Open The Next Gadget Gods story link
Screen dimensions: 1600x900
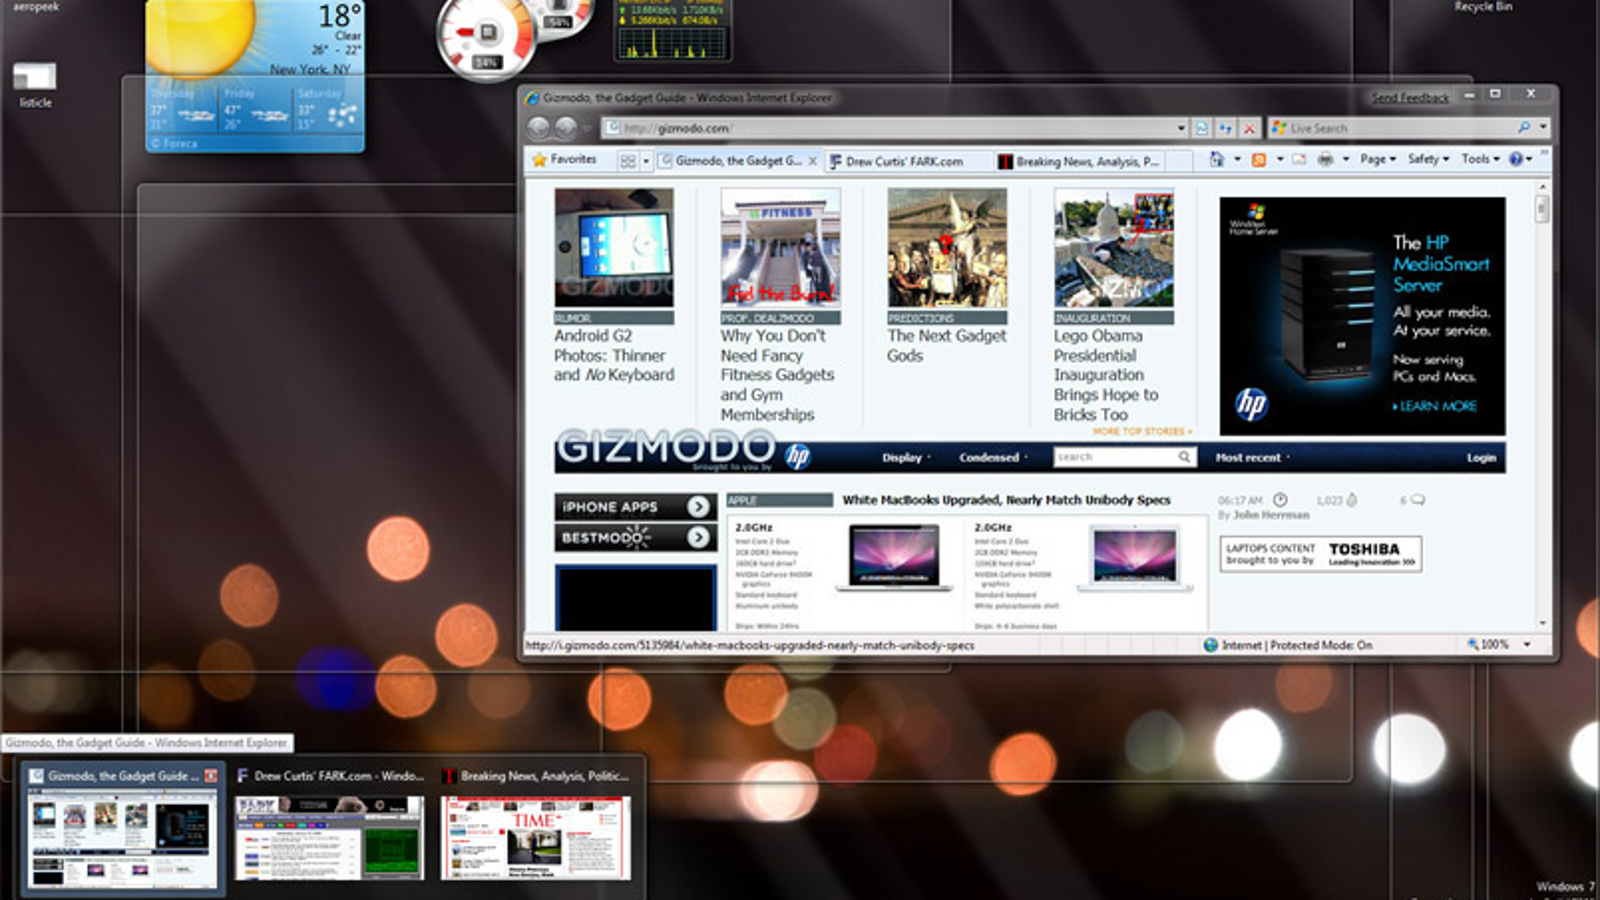pyautogui.click(x=946, y=345)
